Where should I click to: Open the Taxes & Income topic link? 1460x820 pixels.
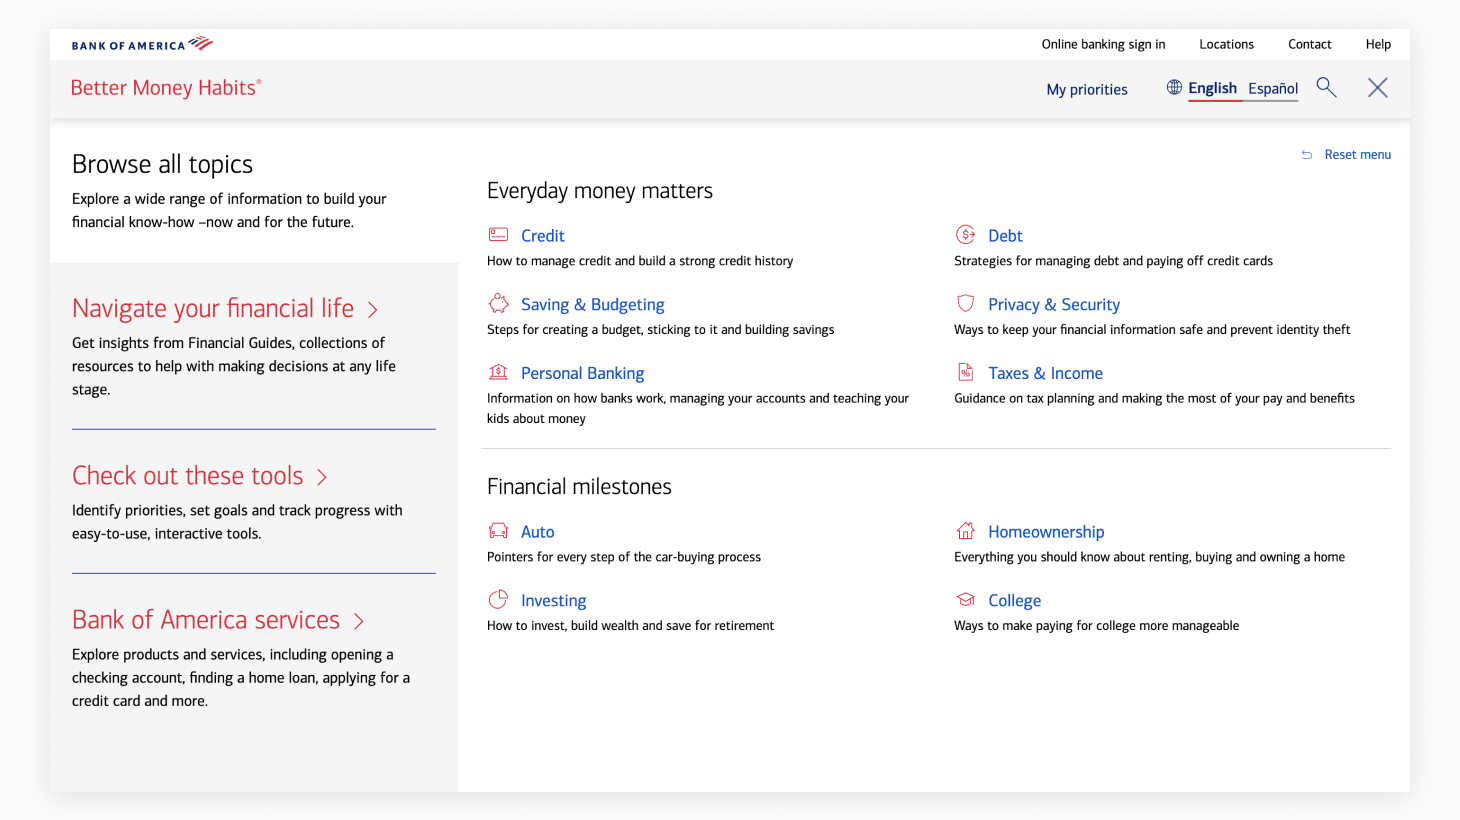pos(1045,373)
